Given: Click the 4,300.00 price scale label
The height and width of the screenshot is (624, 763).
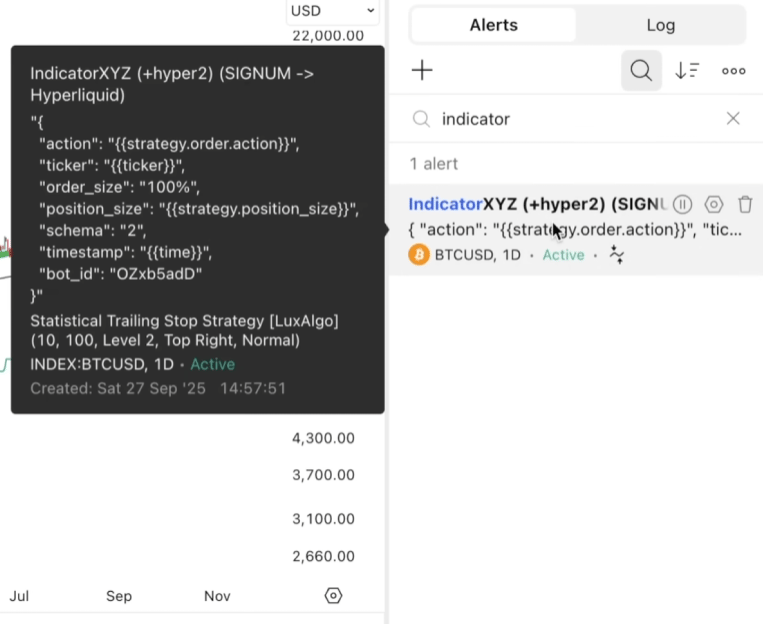Looking at the screenshot, I should [x=323, y=438].
